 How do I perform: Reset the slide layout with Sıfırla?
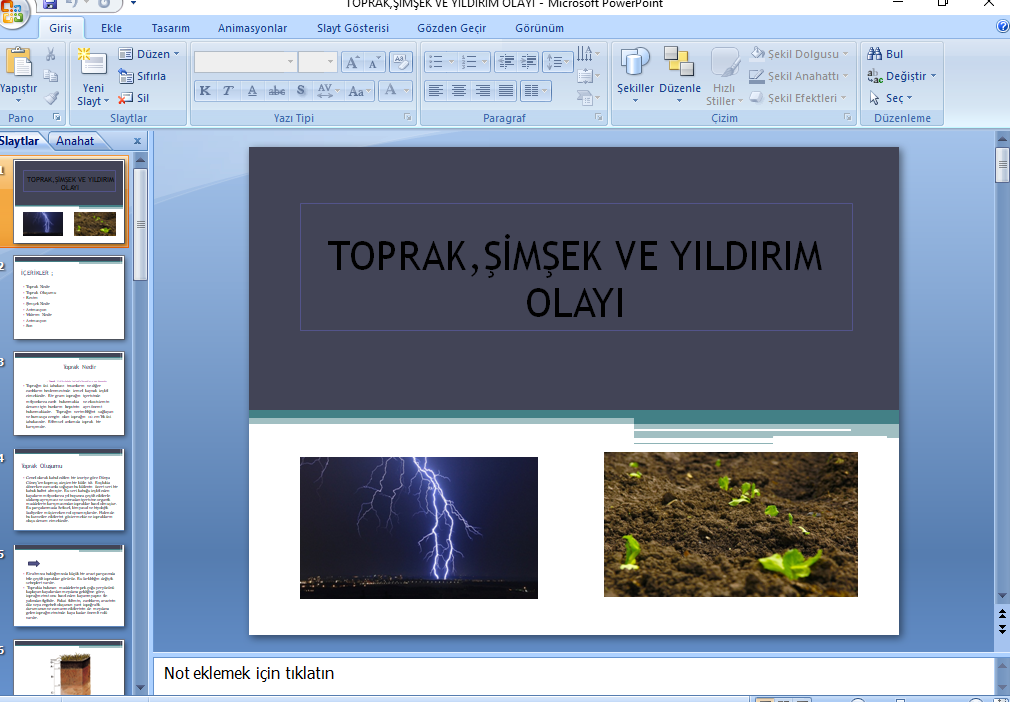142,76
